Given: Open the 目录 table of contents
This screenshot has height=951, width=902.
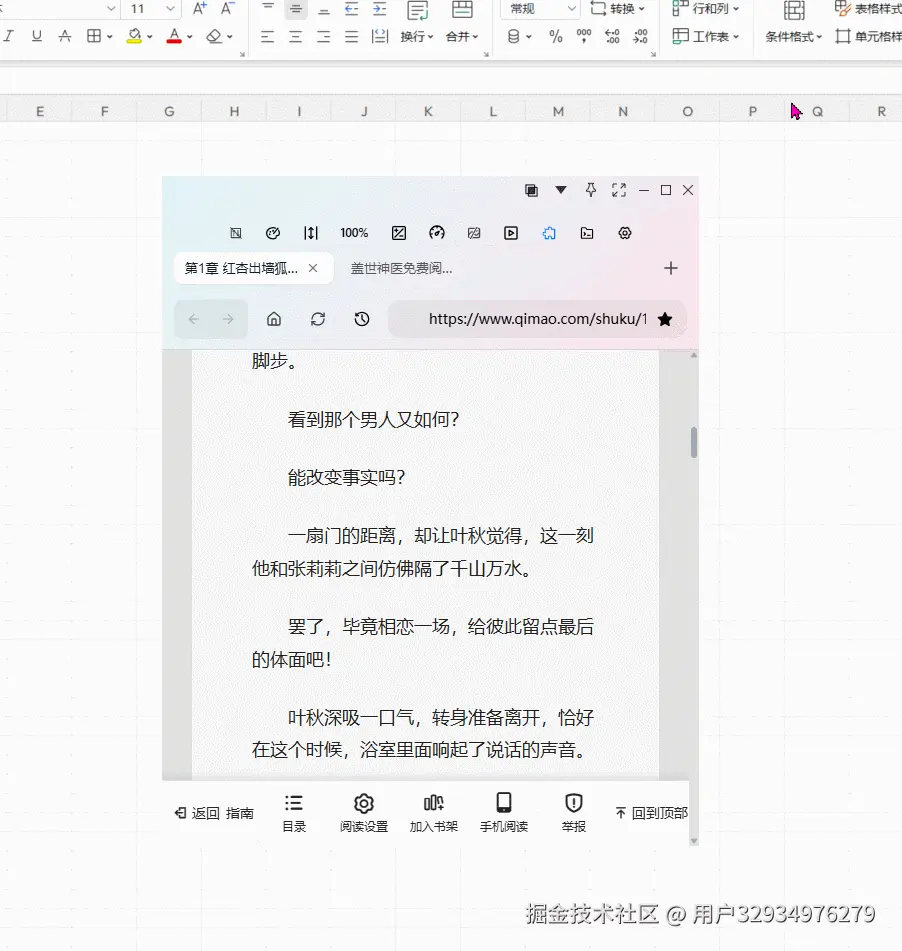Looking at the screenshot, I should 294,814.
